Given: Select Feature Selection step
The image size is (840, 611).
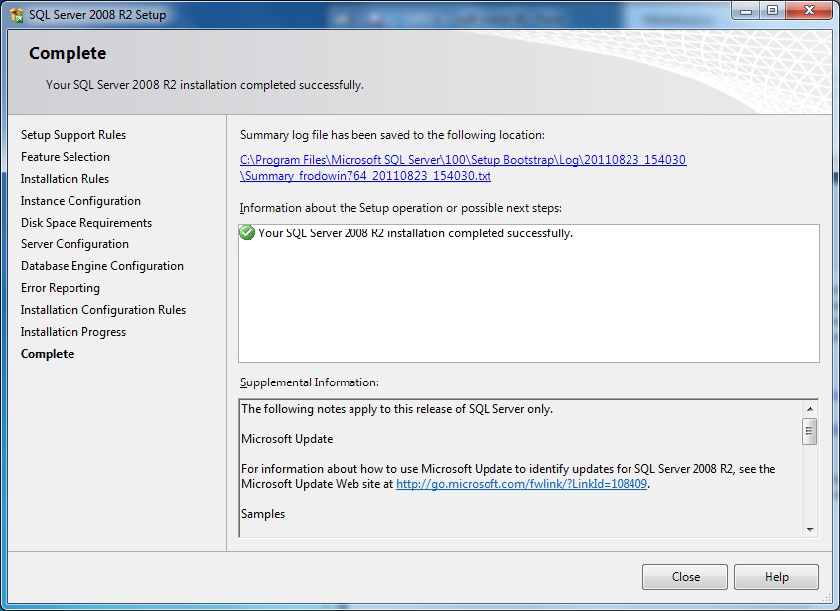Looking at the screenshot, I should [x=65, y=157].
